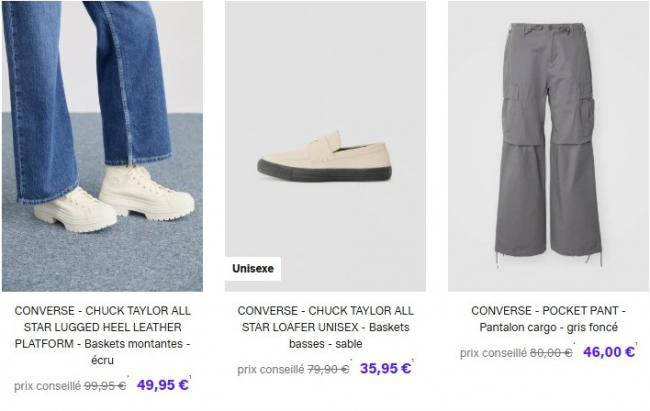Viewport: 650px width, 411px height.
Task: Click 'prix conseillé' label under the cargo pants
Action: [493, 353]
